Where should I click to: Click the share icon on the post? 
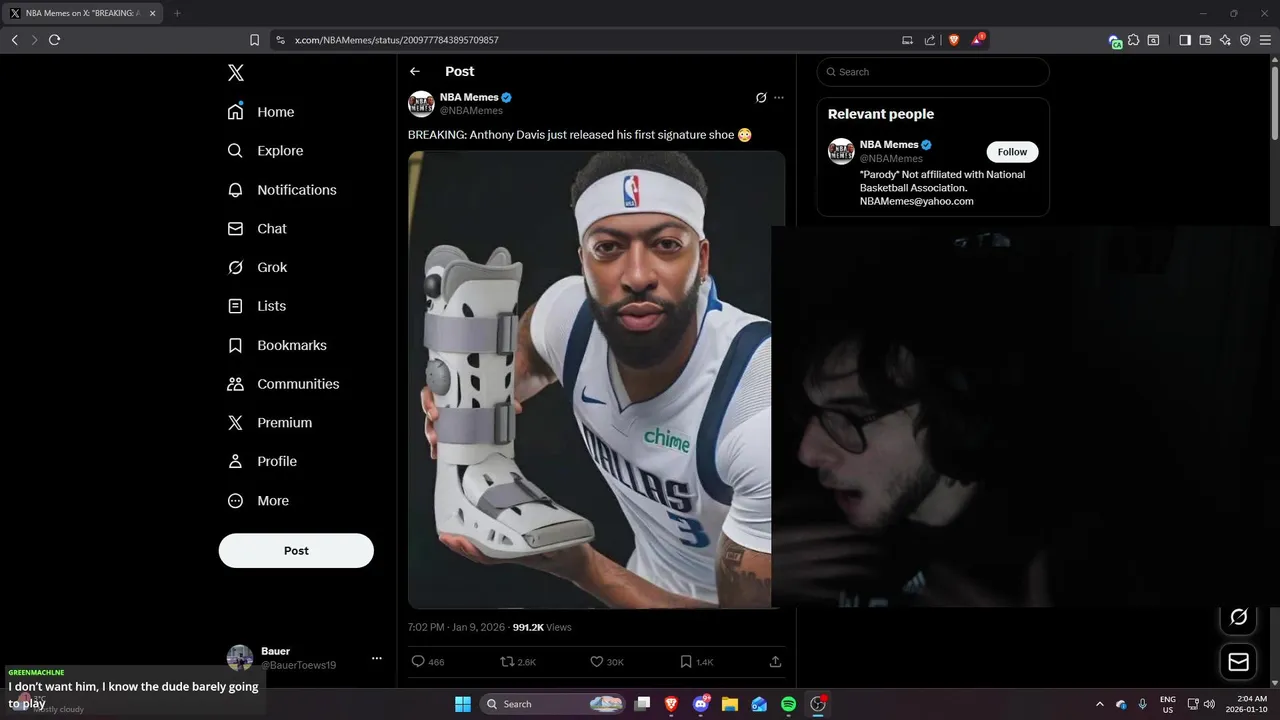pyautogui.click(x=775, y=662)
